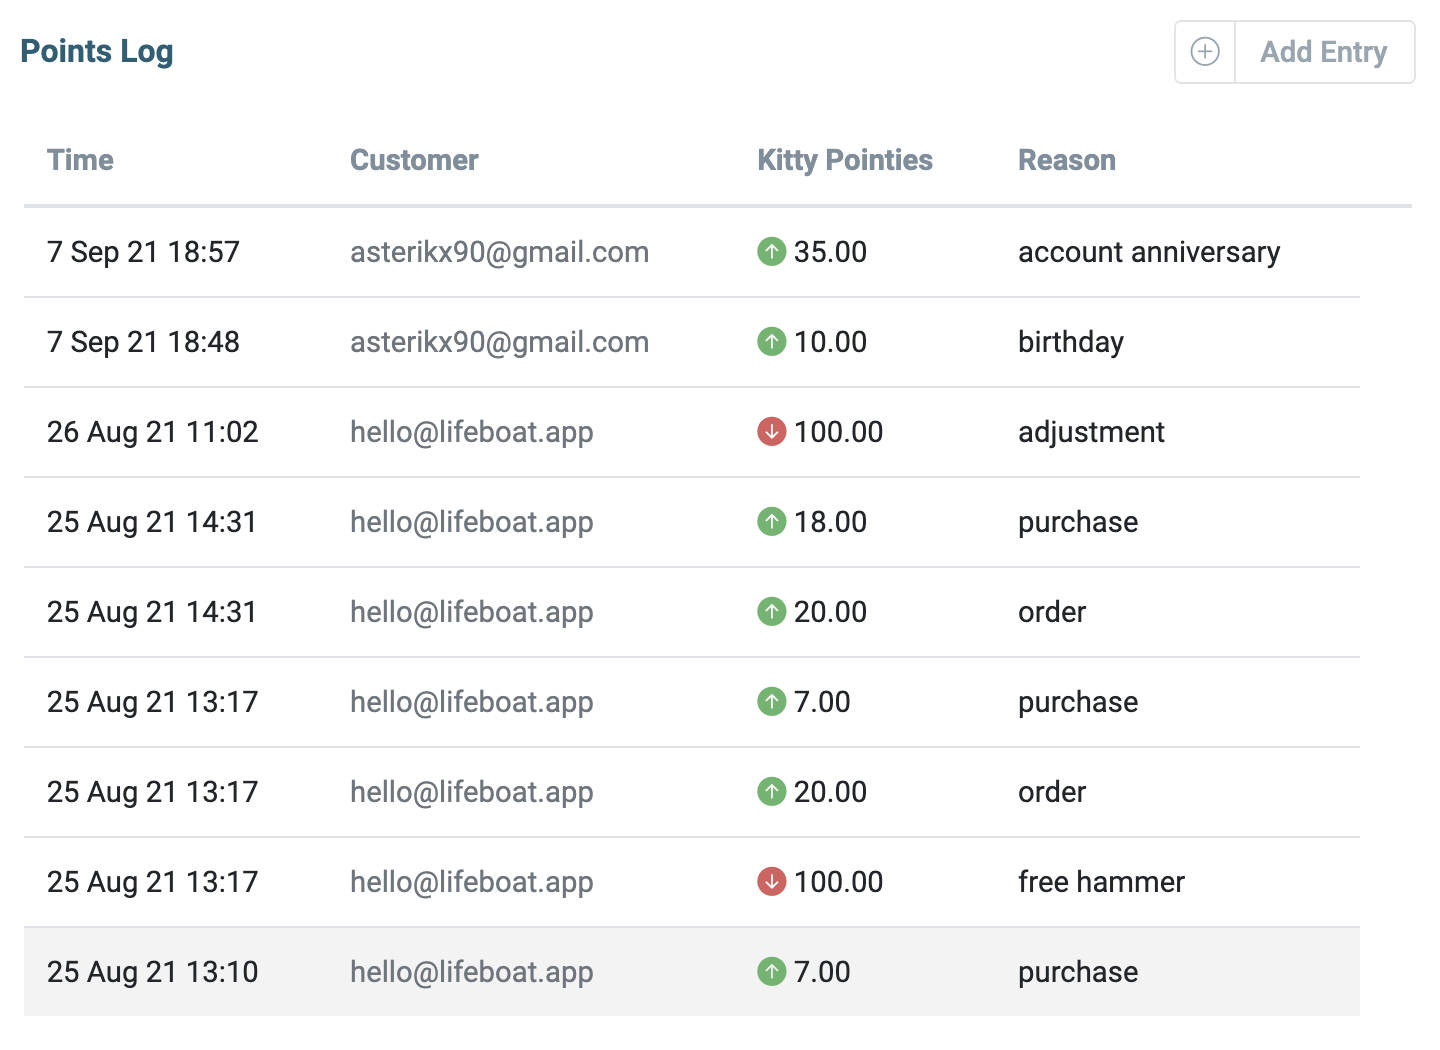Select the time 7 Sep 21 18:48
The image size is (1440, 1050).
[143, 342]
